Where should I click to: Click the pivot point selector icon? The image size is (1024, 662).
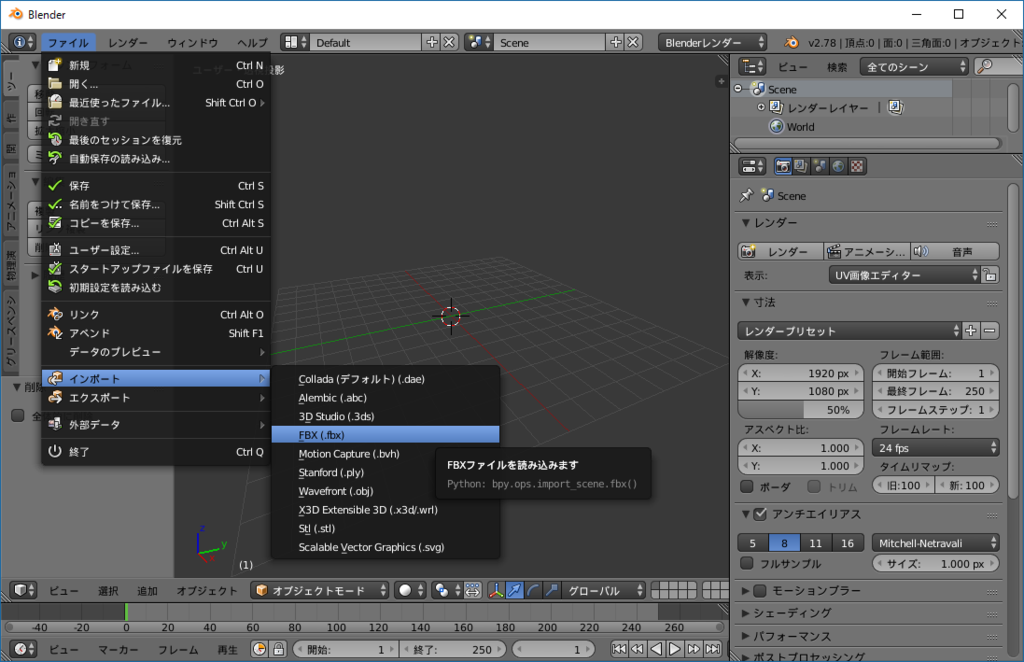[447, 590]
